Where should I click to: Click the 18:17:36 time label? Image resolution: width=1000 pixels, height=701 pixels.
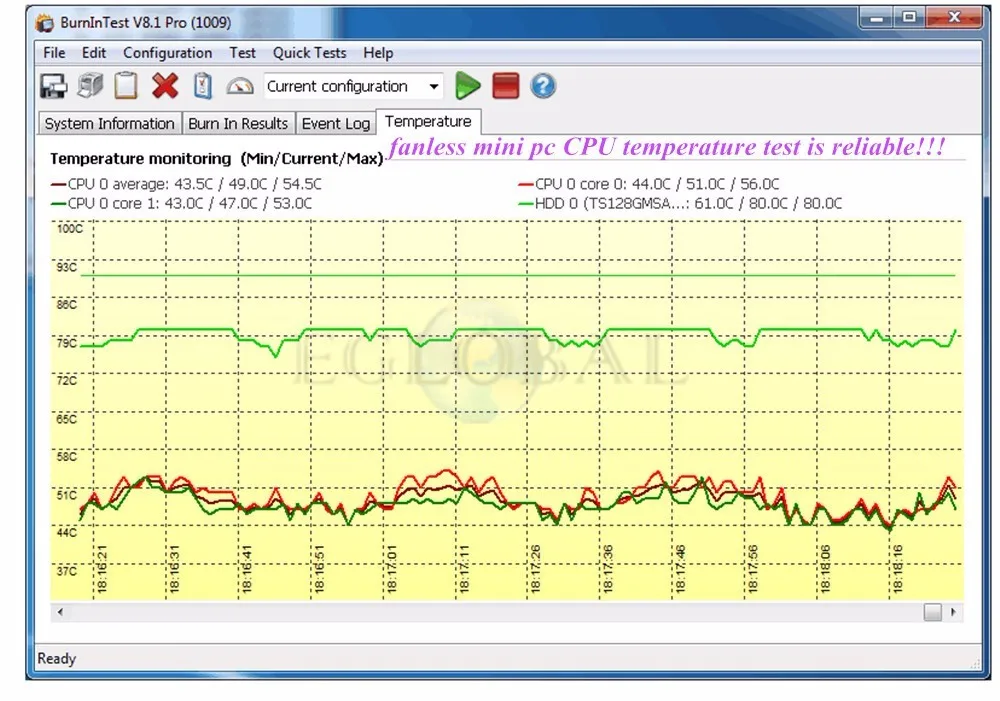[608, 569]
